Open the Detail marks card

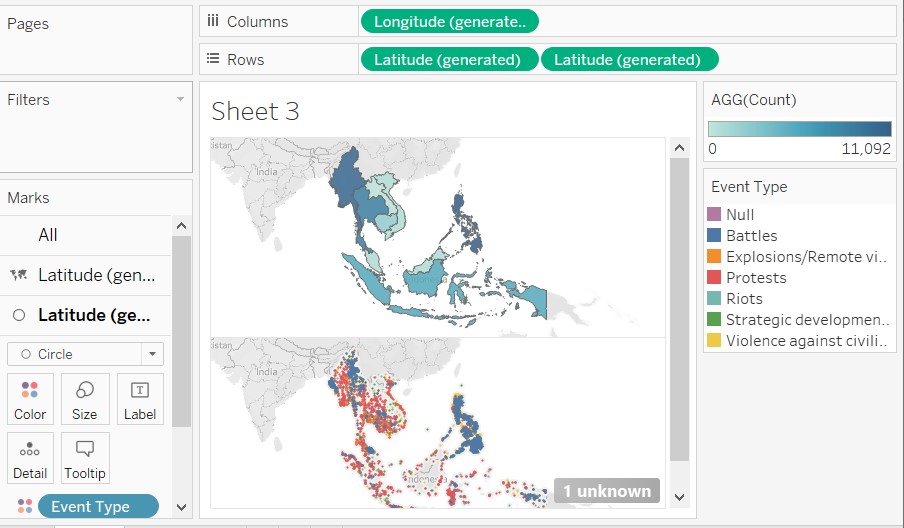30,458
